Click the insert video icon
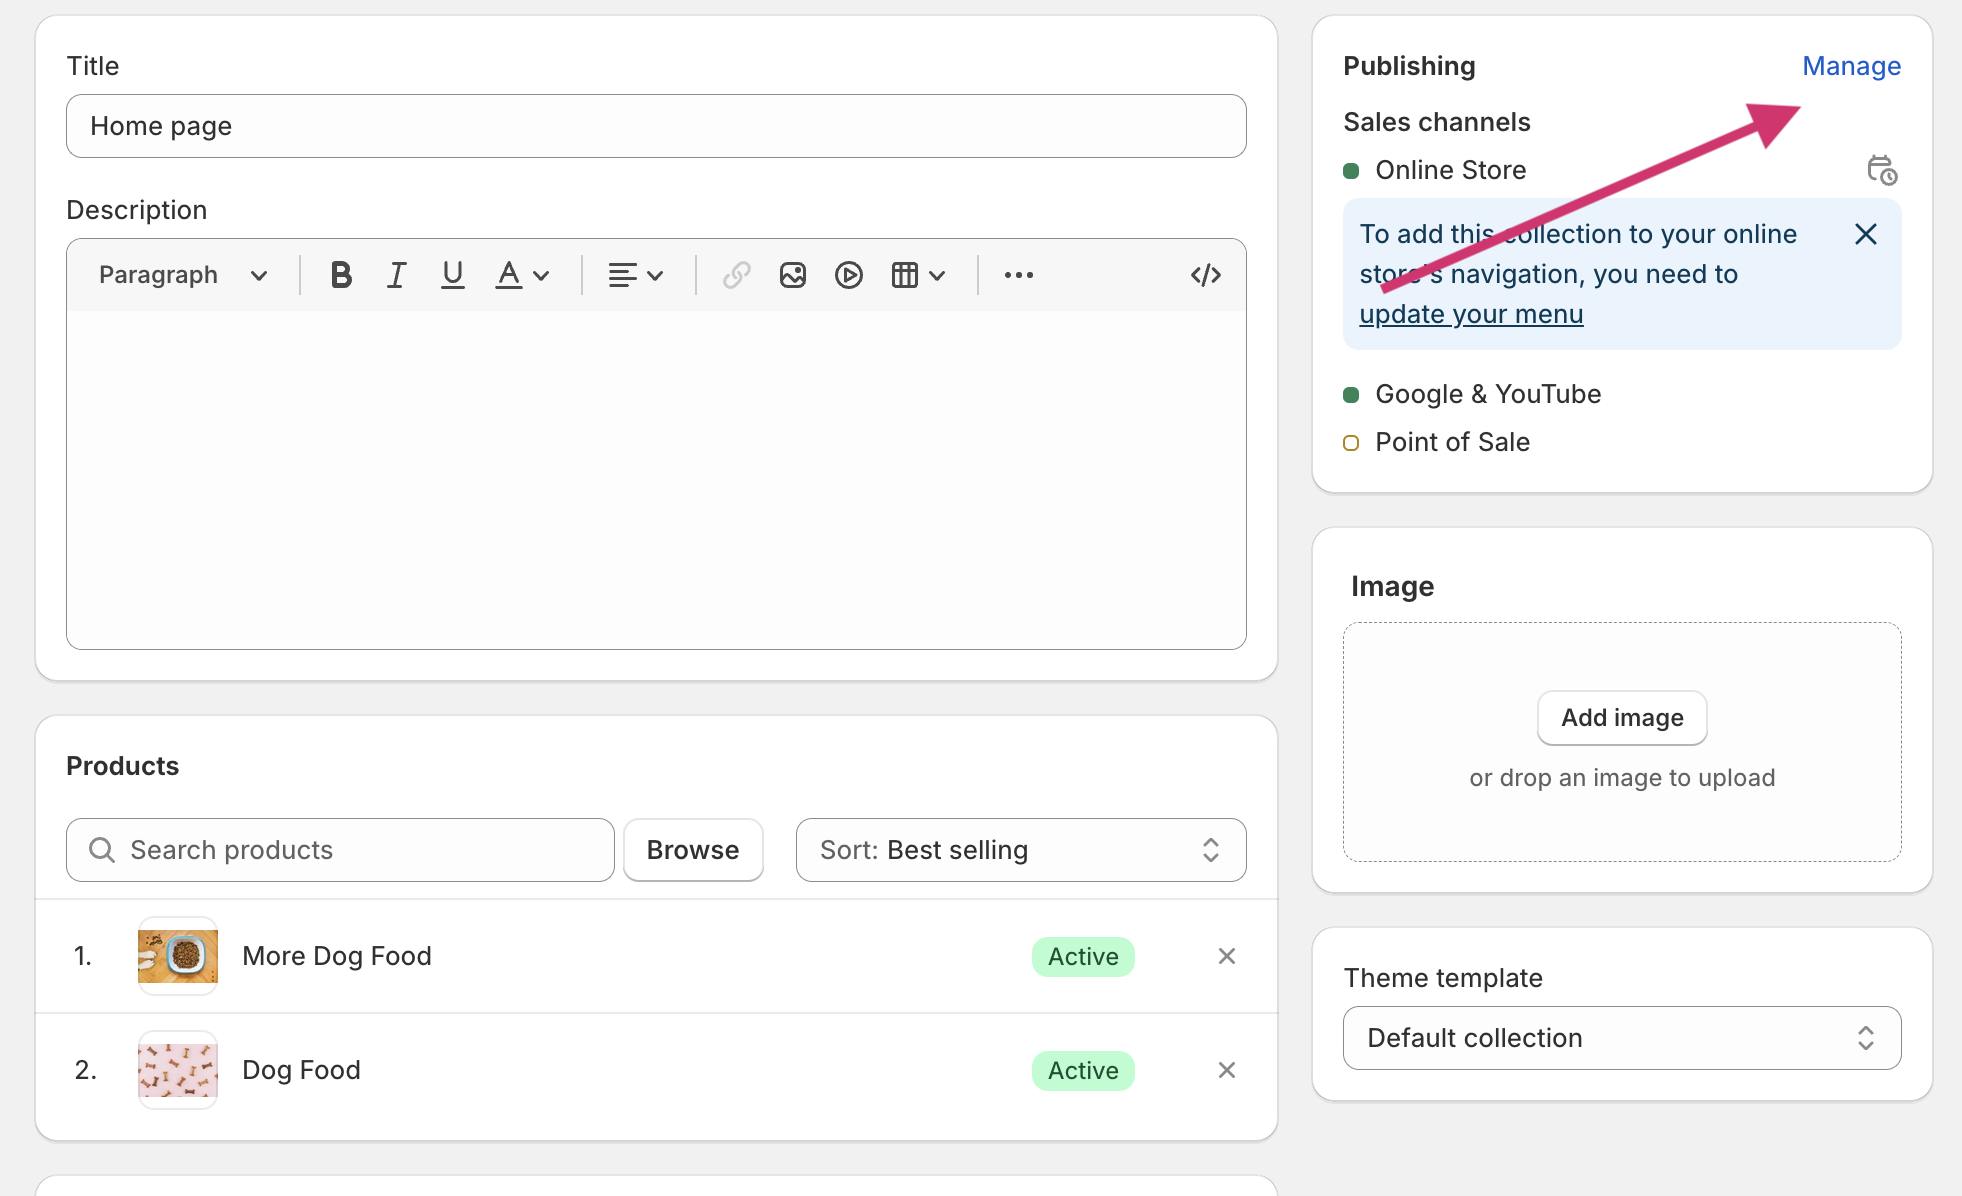Viewport: 1962px width, 1196px height. (849, 275)
